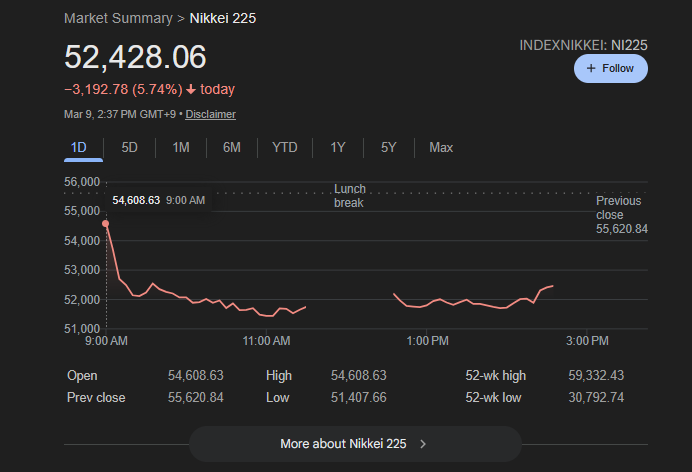Click the INDEXNIKKEI: NI225 ticker label

[583, 45]
